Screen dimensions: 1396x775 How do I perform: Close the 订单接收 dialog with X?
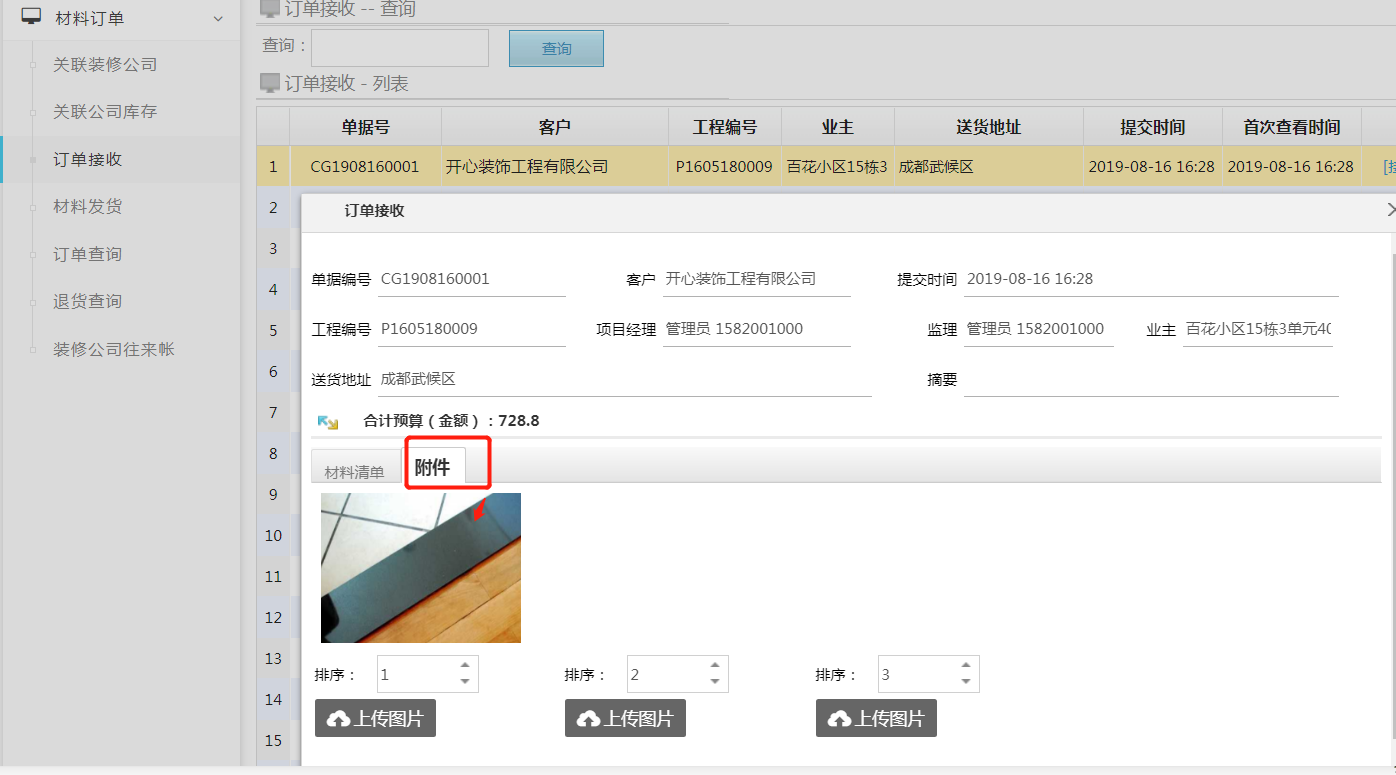pos(1390,210)
